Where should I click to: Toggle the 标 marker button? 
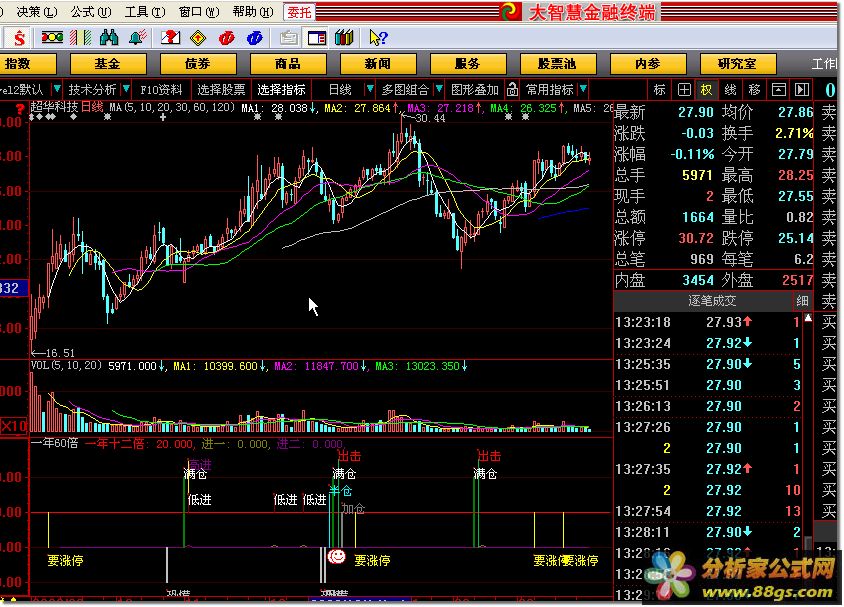point(659,89)
